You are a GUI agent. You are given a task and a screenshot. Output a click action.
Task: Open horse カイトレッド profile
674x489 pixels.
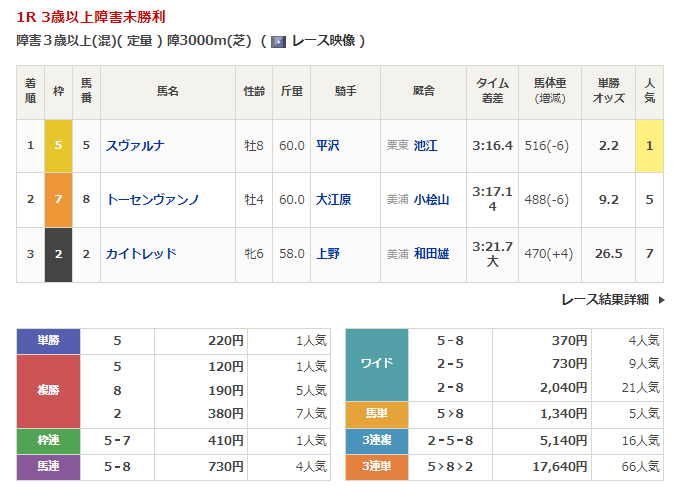tap(141, 254)
